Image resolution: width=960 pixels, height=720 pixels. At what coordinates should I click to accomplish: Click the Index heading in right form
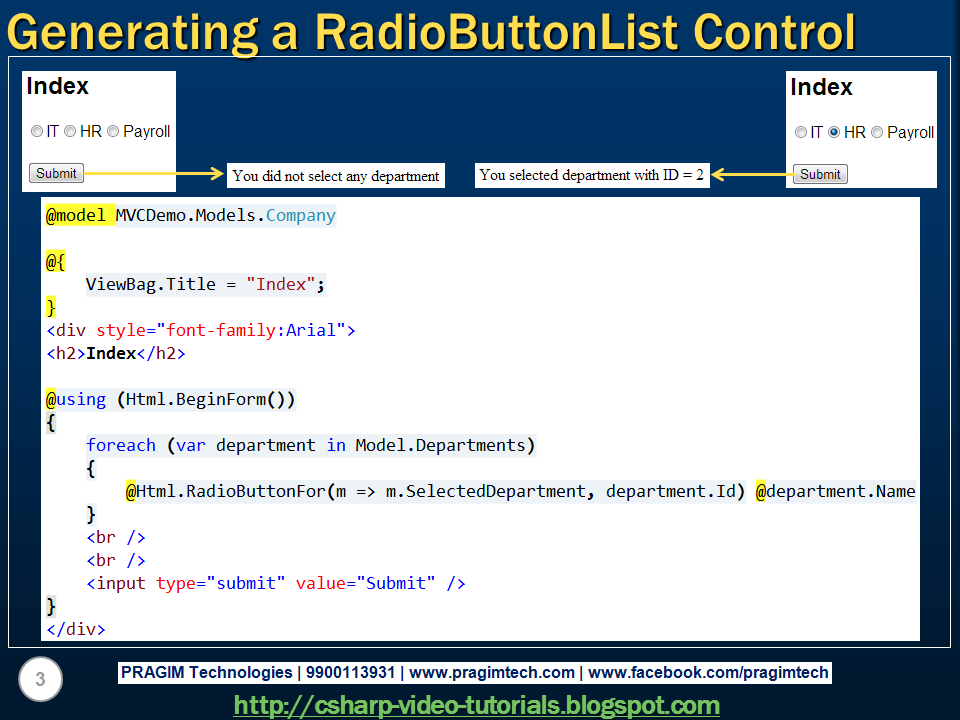pos(822,87)
